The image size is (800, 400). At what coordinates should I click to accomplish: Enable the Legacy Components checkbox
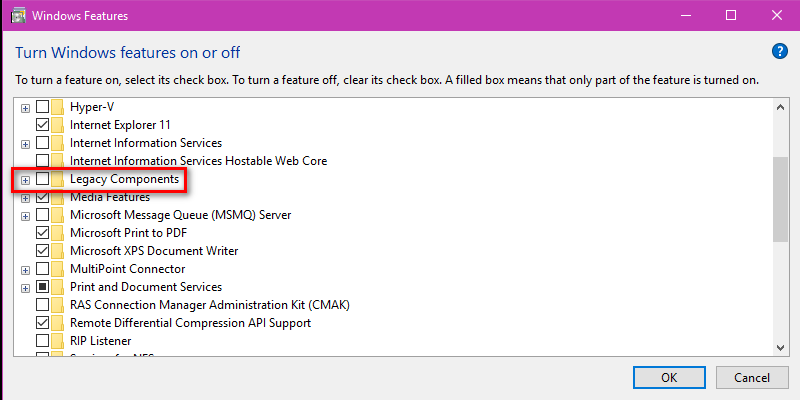coord(42,179)
